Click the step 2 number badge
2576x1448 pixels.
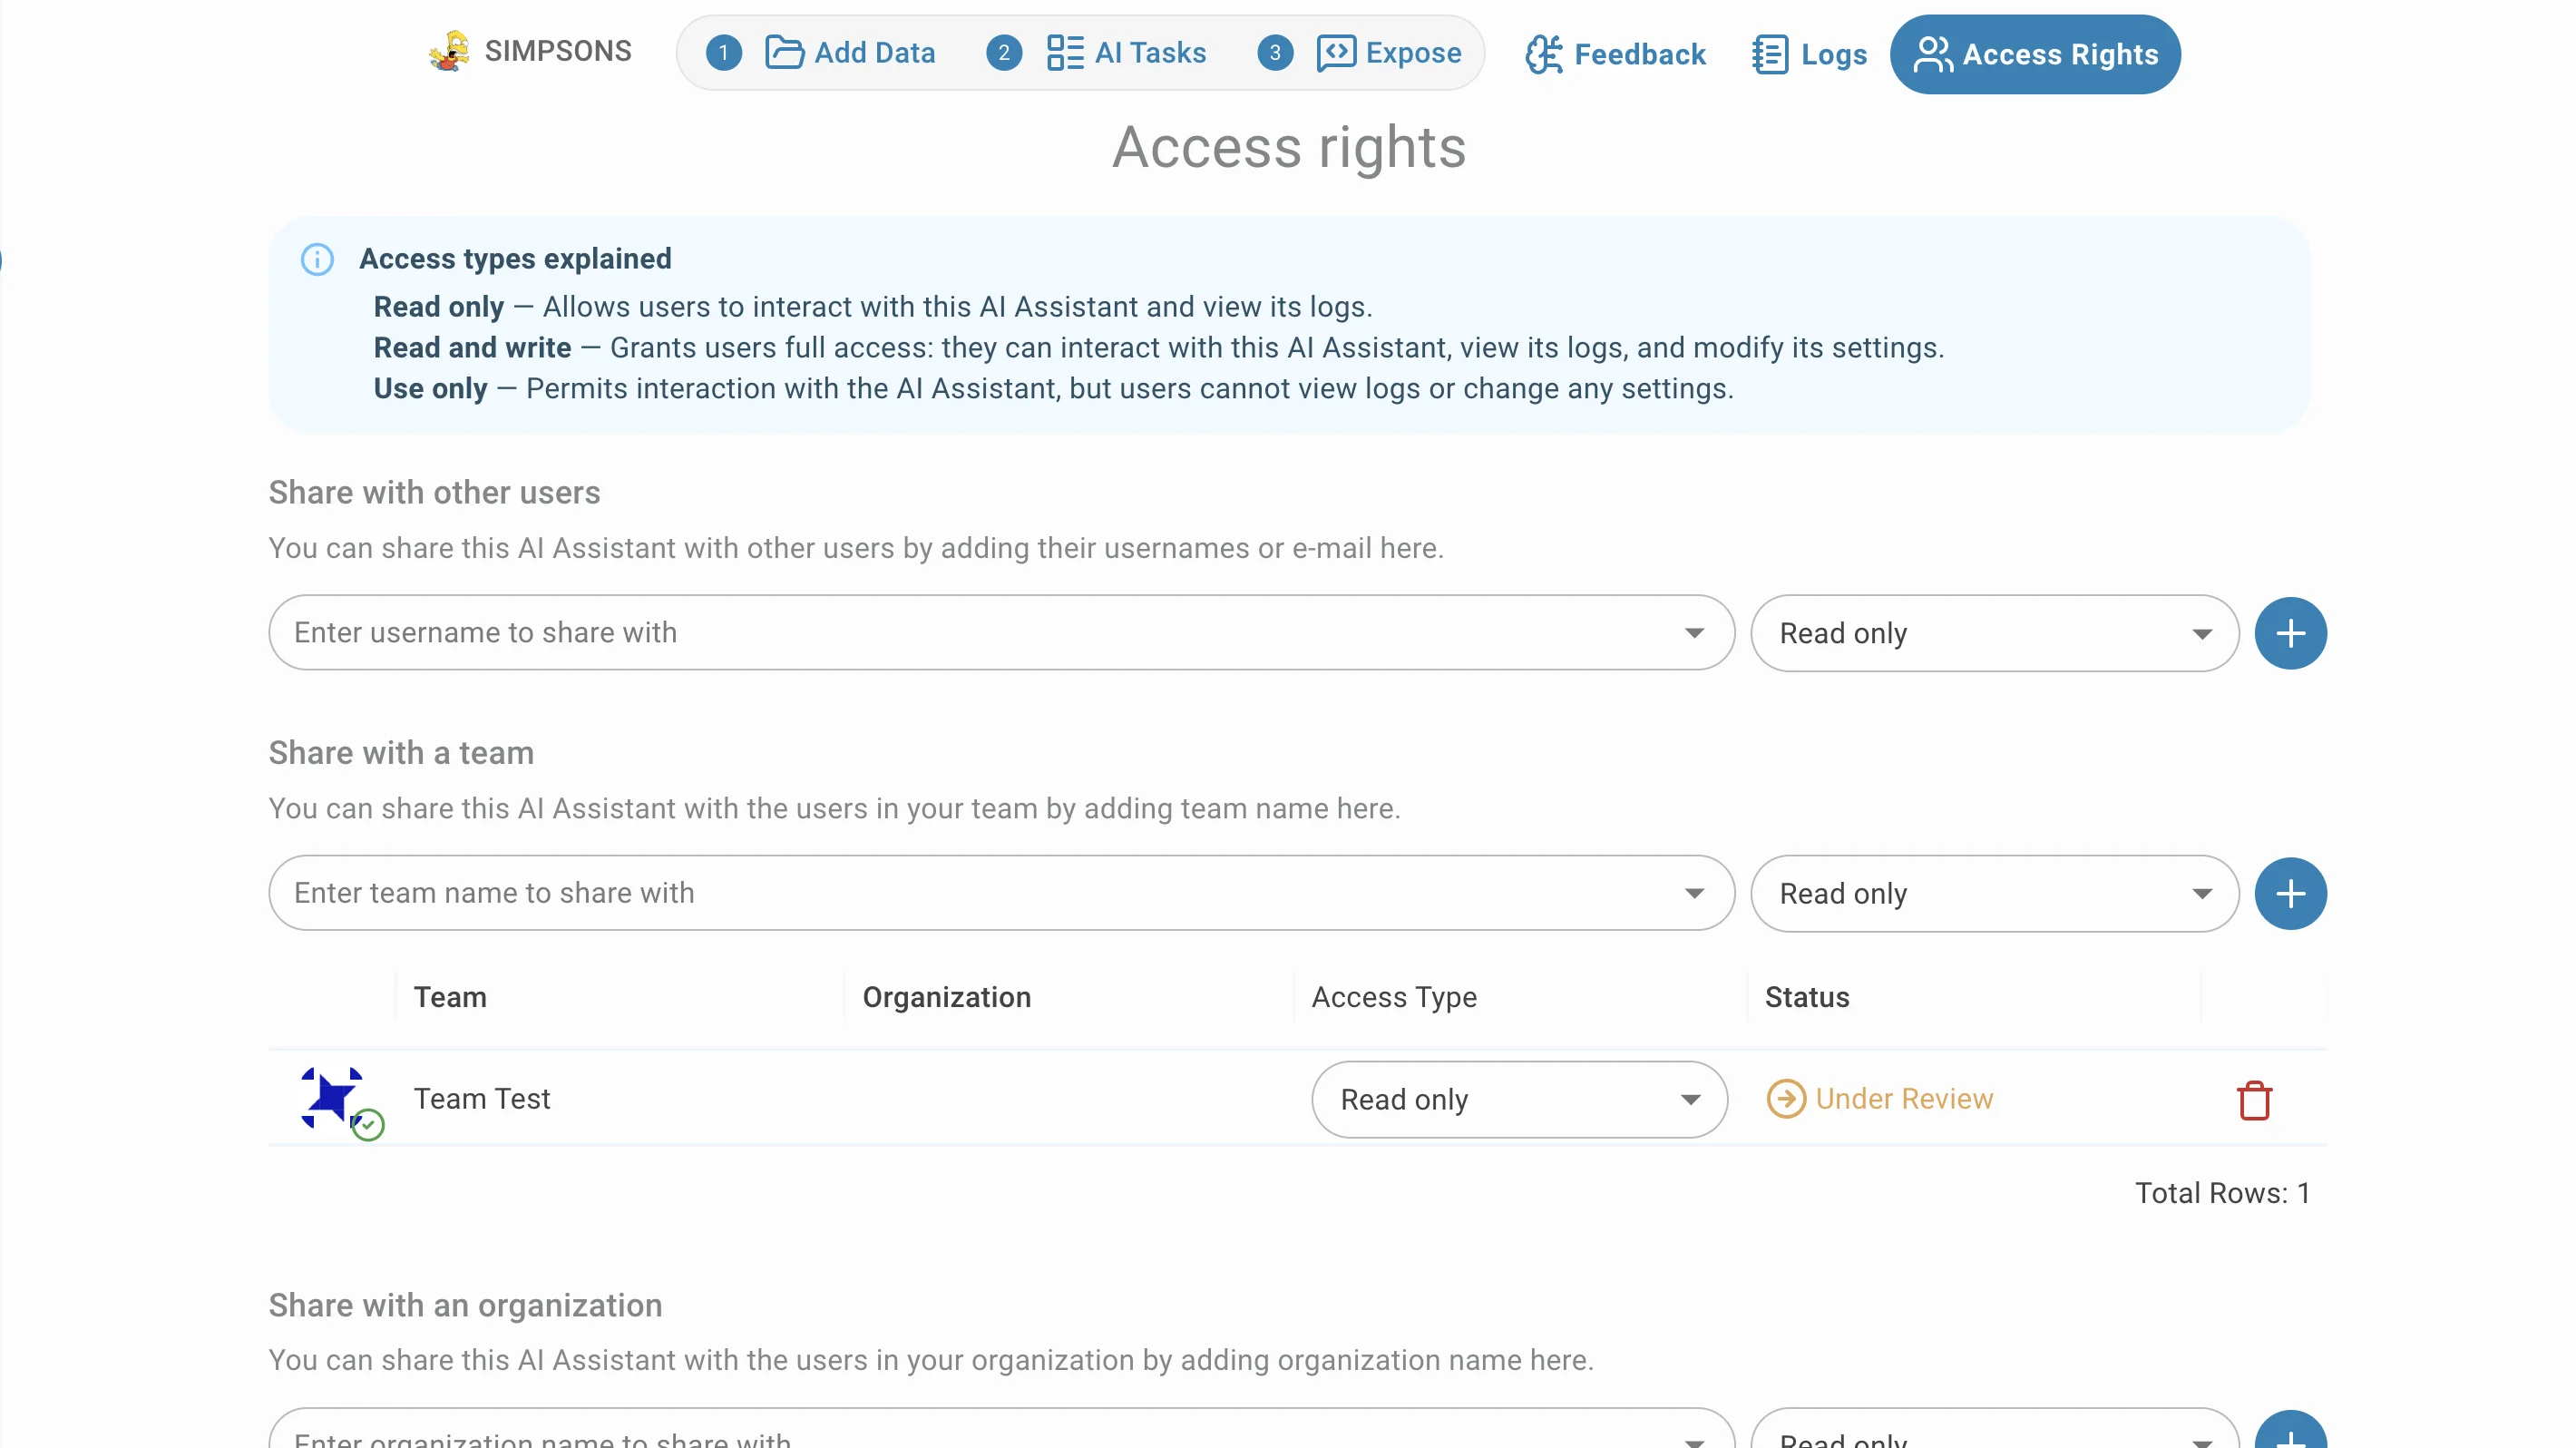pos(1004,52)
